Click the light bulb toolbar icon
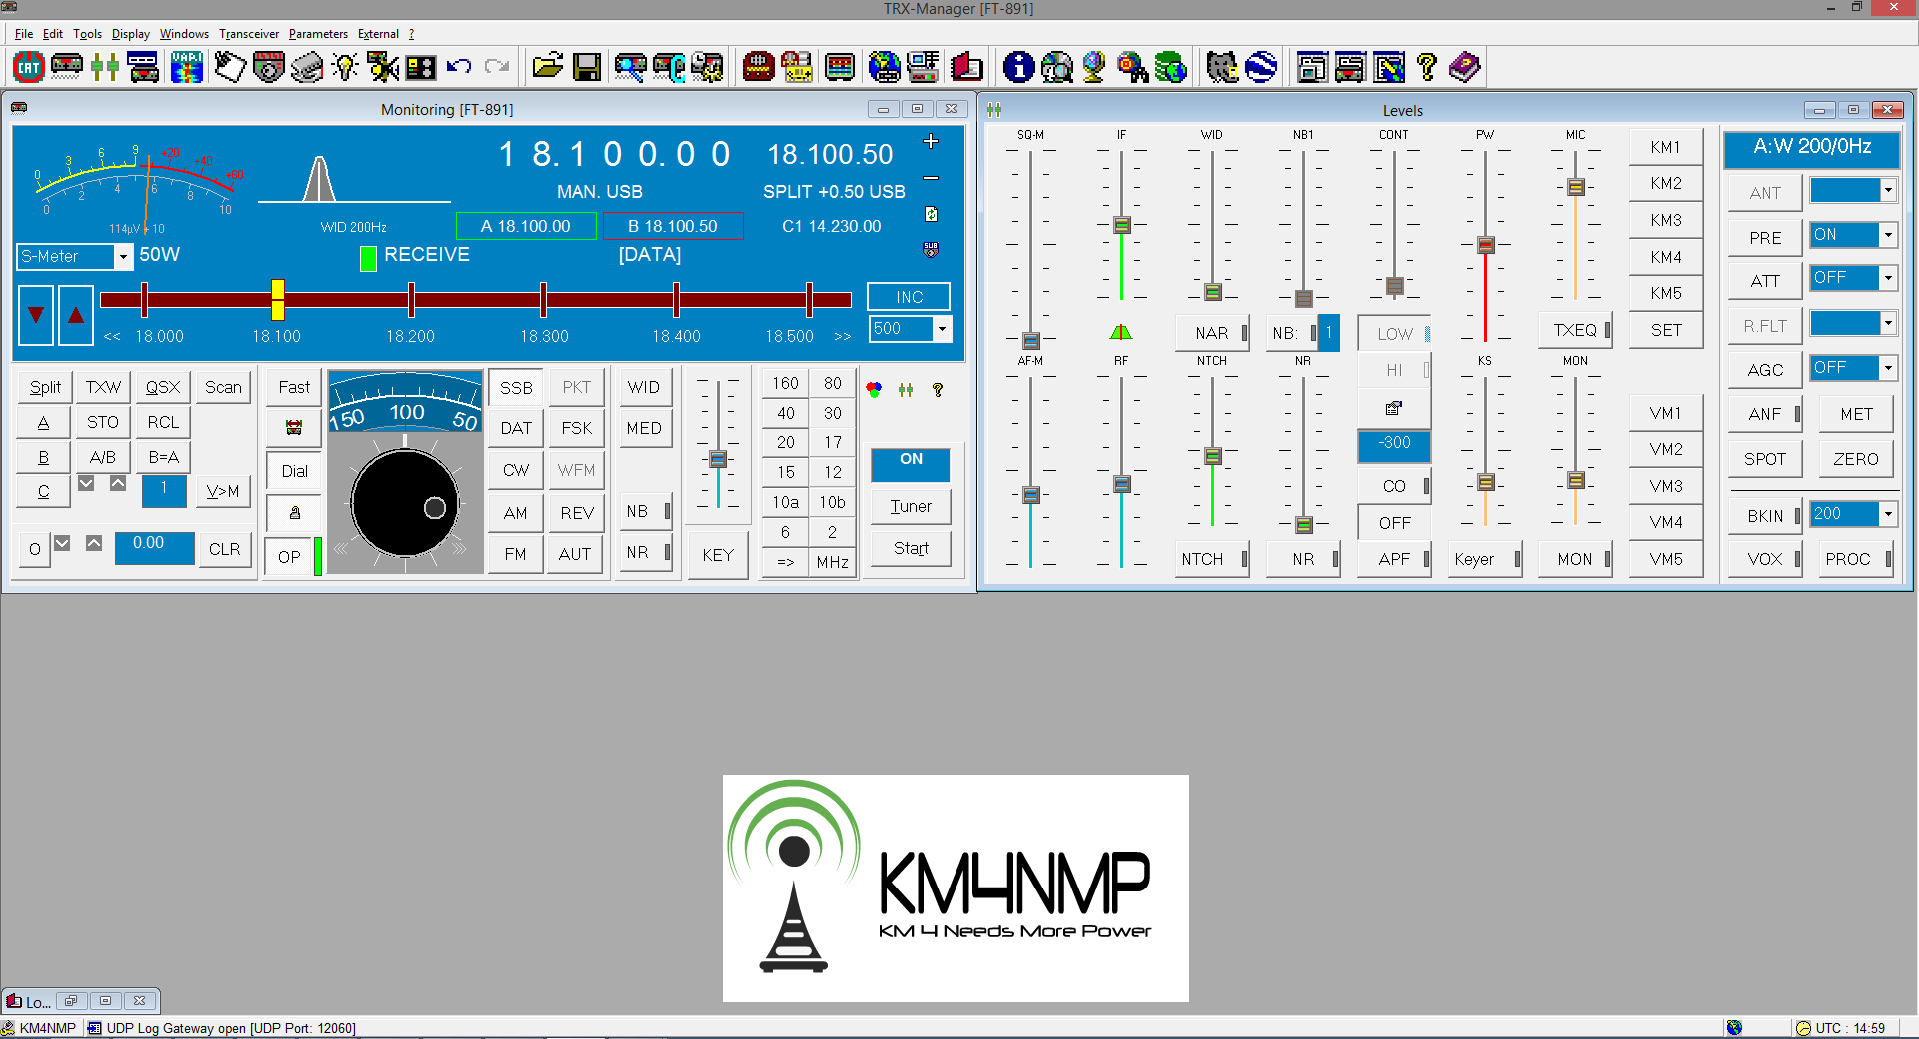This screenshot has height=1039, width=1919. (345, 68)
